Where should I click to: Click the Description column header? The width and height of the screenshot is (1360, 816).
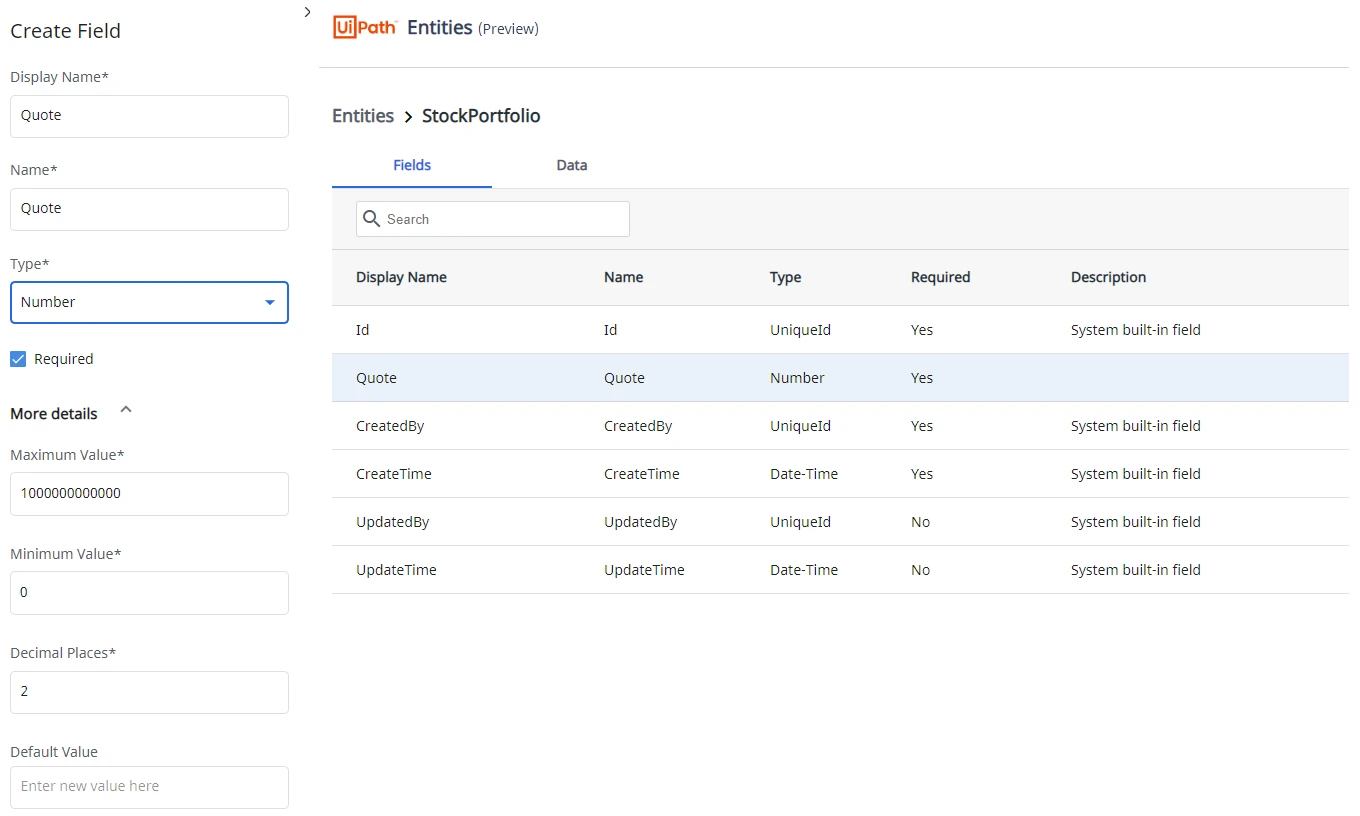coord(1108,277)
